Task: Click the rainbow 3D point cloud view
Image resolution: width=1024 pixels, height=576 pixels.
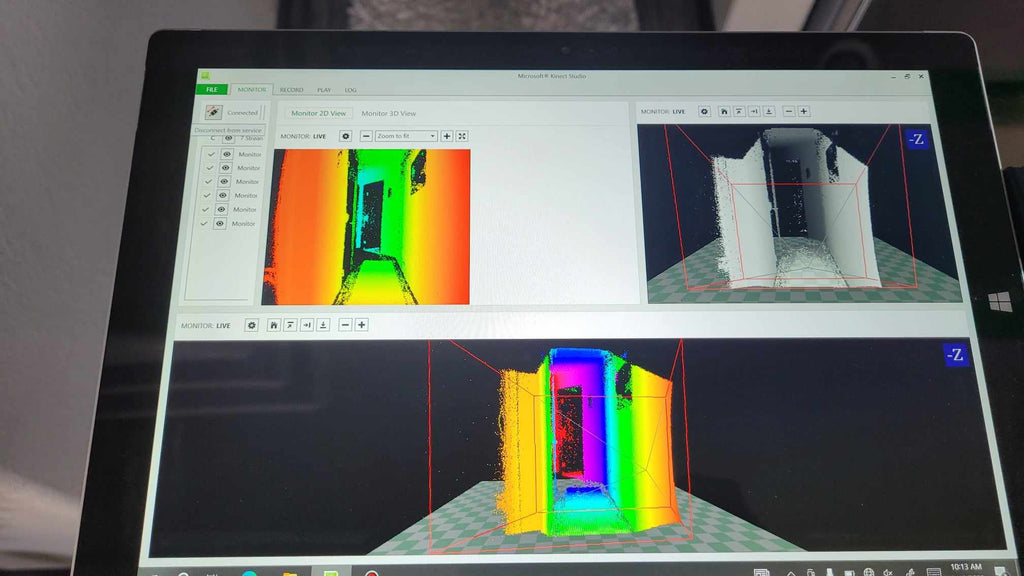Action: [578, 447]
